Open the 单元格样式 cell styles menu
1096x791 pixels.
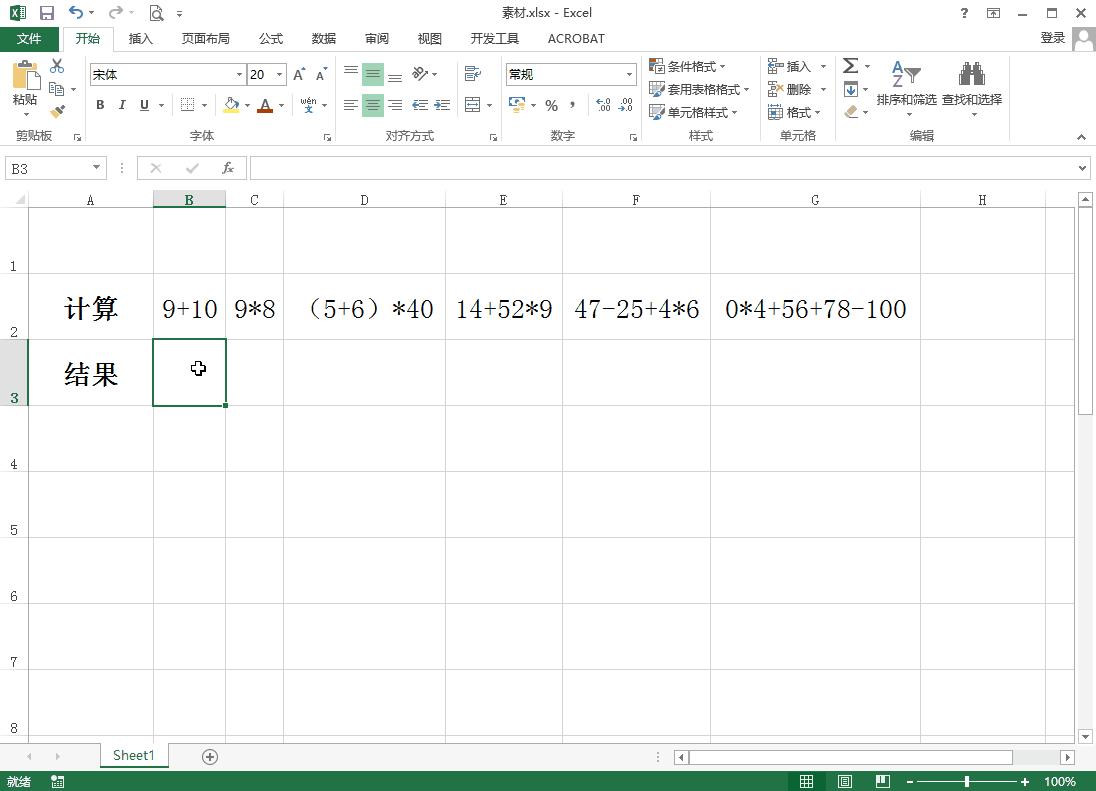point(693,113)
